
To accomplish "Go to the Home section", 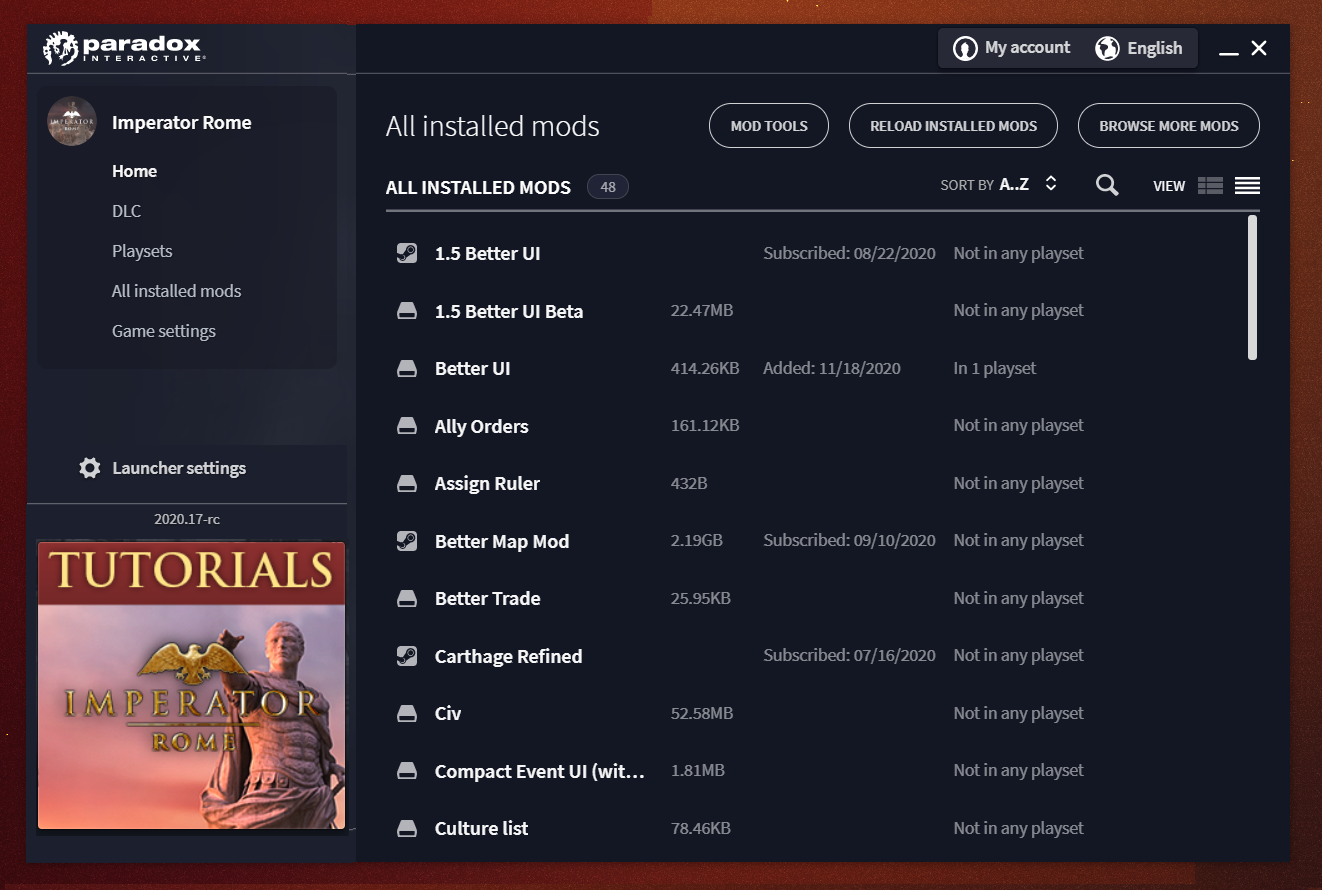I will [134, 171].
